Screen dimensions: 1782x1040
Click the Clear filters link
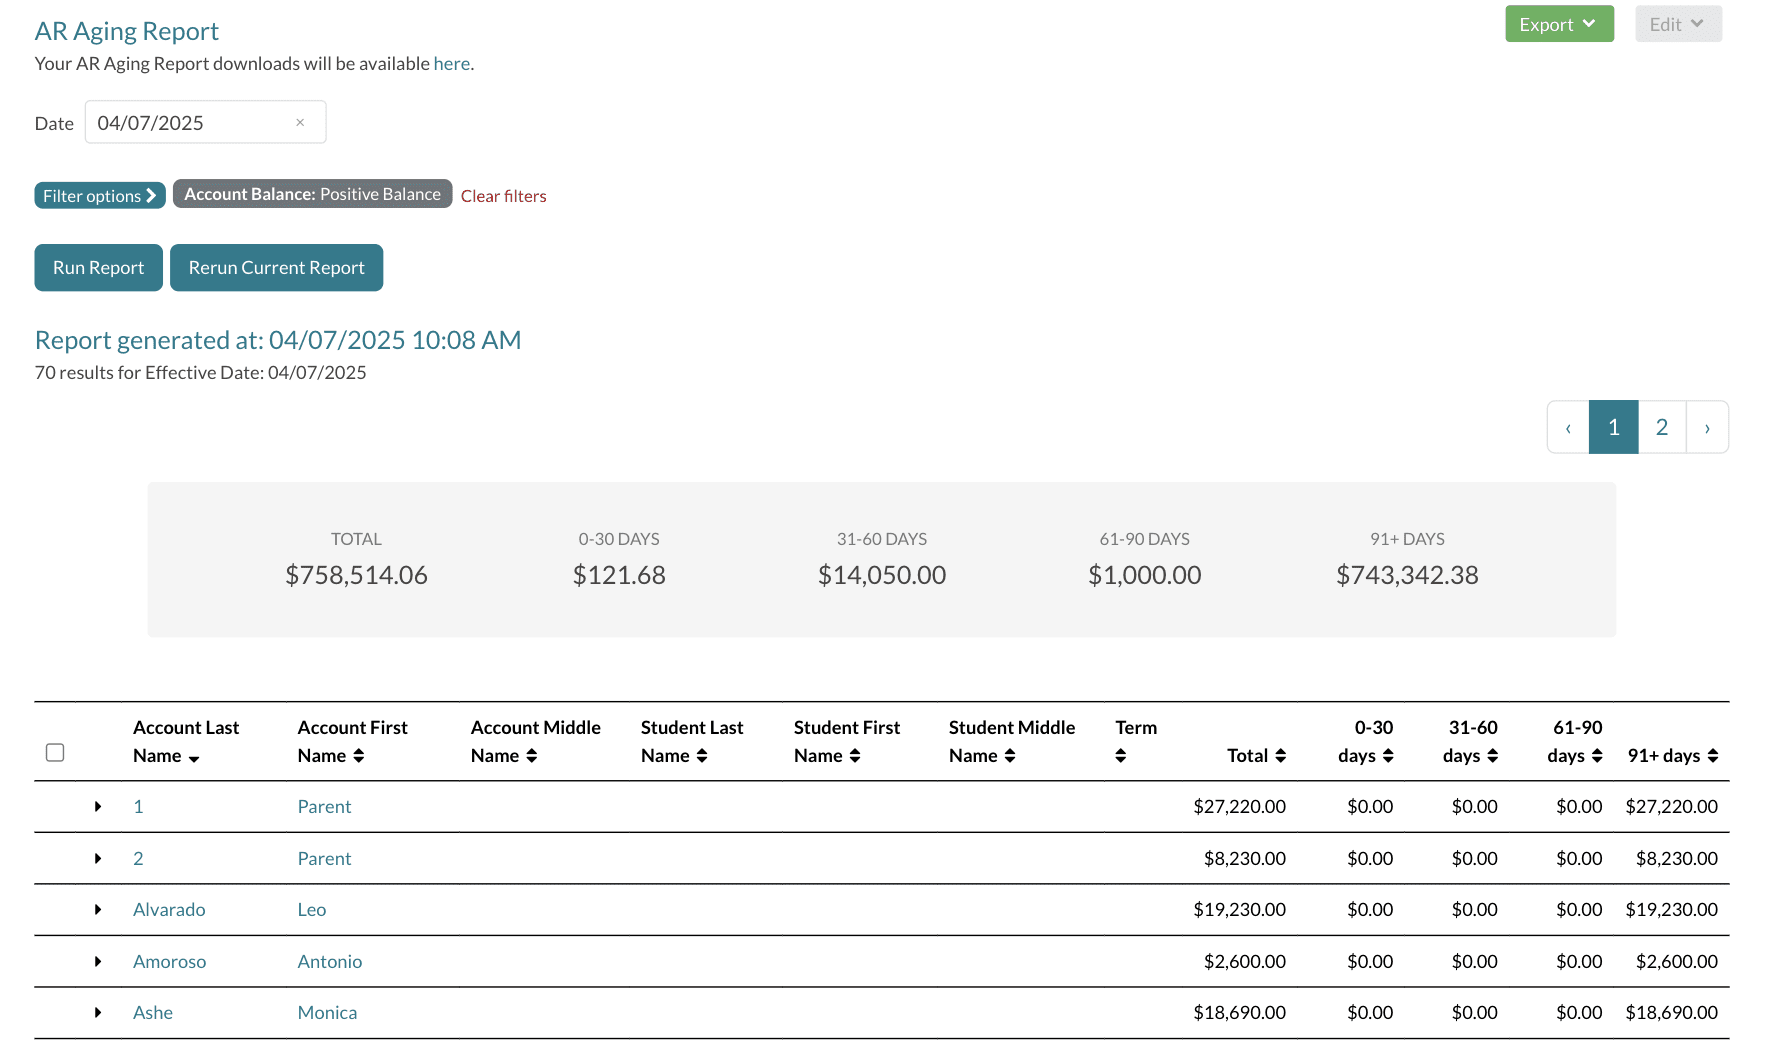tap(503, 196)
